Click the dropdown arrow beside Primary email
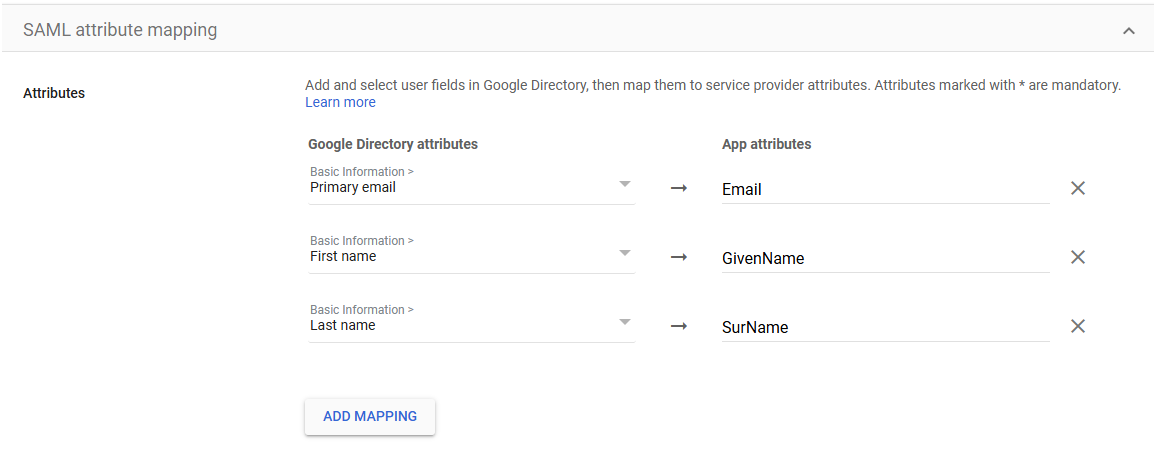Viewport: 1156px width, 453px height. click(x=624, y=184)
